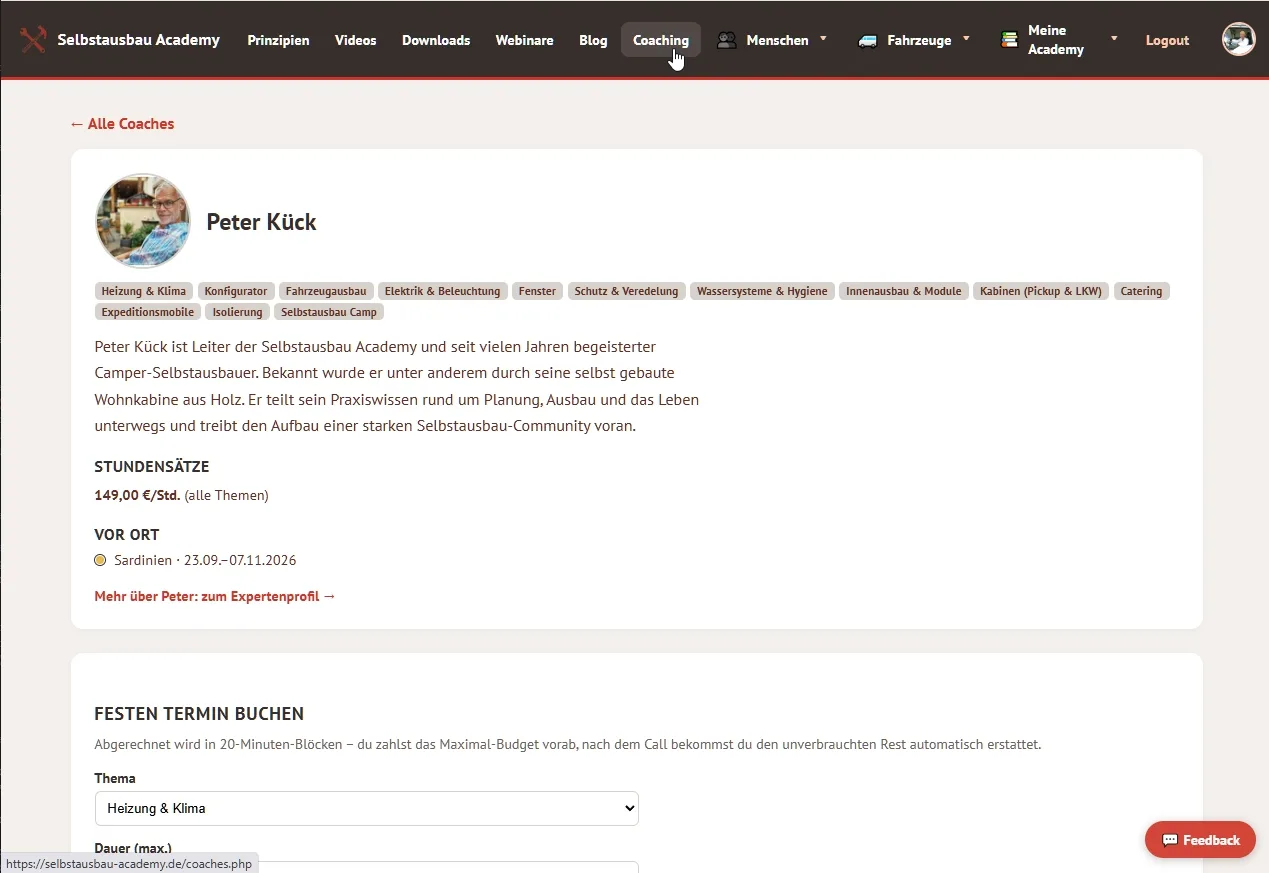
Task: Click the Fahrzeuge menu label
Action: point(919,40)
